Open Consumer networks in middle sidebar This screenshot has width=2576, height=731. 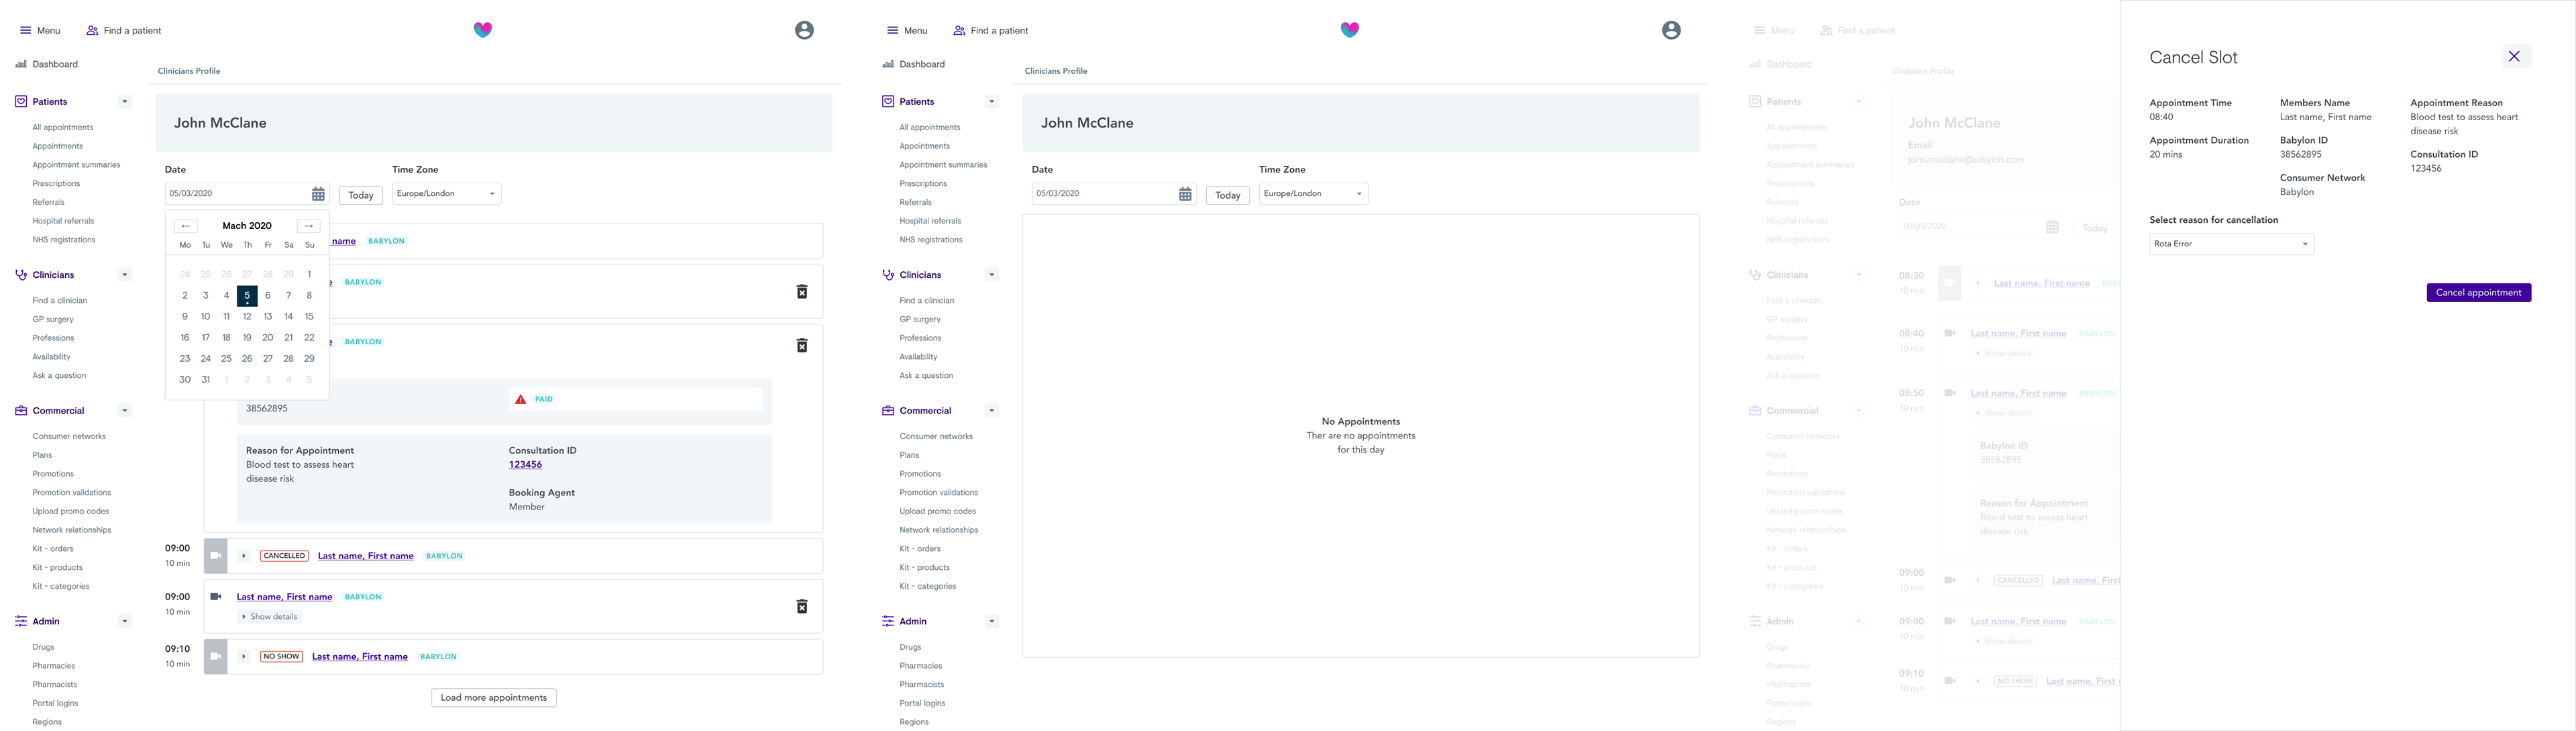point(936,436)
